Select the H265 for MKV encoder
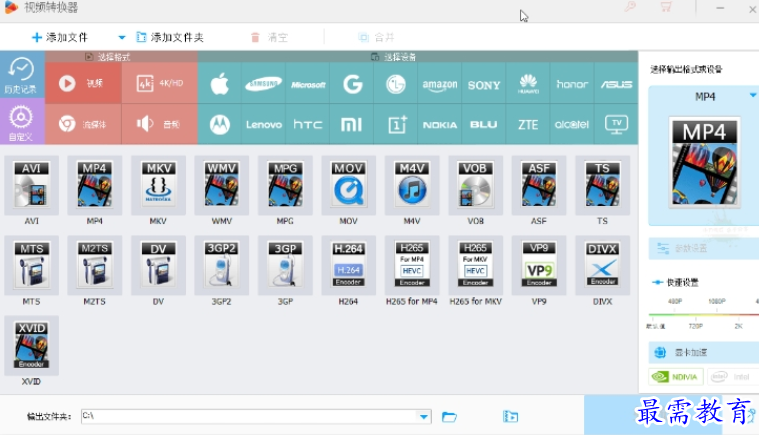The width and height of the screenshot is (759, 443). 475,265
